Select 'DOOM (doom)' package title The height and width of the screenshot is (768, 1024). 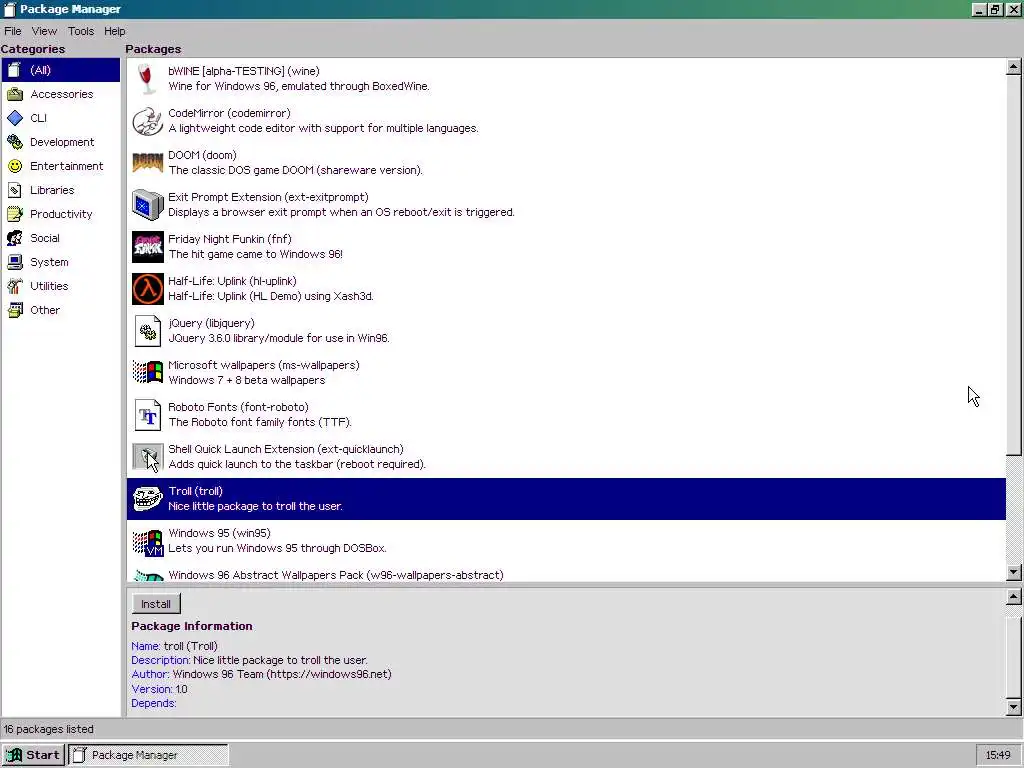coord(202,155)
